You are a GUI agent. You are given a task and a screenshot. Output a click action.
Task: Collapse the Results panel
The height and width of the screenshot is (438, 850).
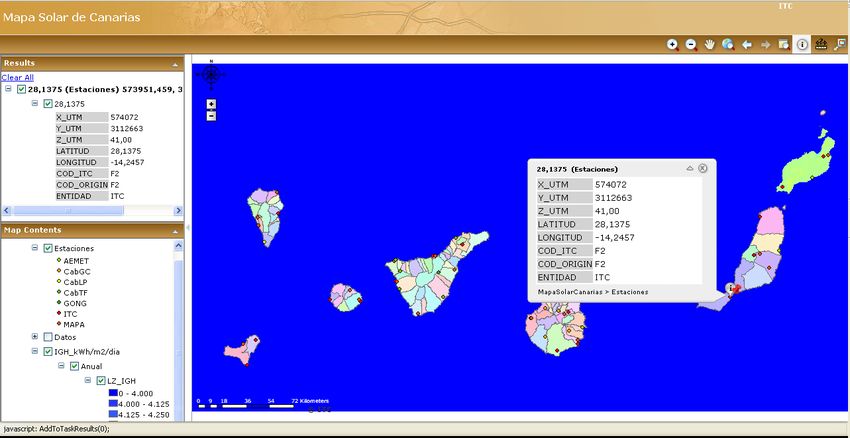click(176, 63)
